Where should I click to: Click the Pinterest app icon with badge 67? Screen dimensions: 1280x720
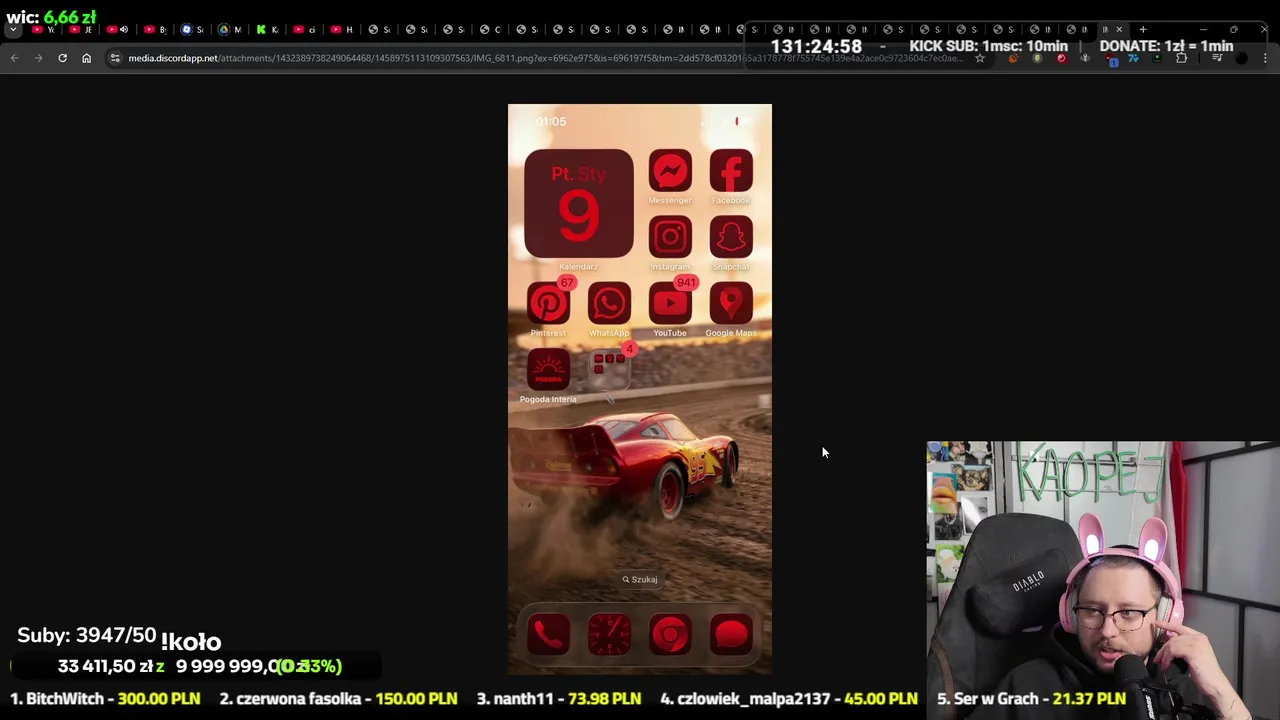click(x=548, y=303)
